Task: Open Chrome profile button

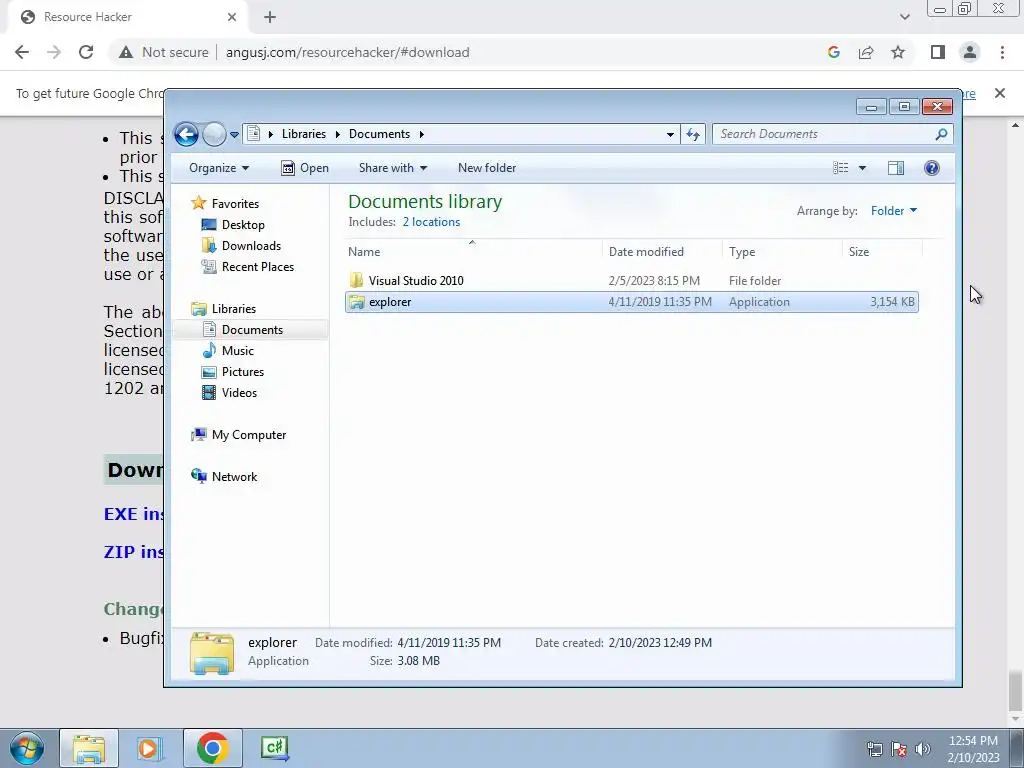Action: (970, 52)
